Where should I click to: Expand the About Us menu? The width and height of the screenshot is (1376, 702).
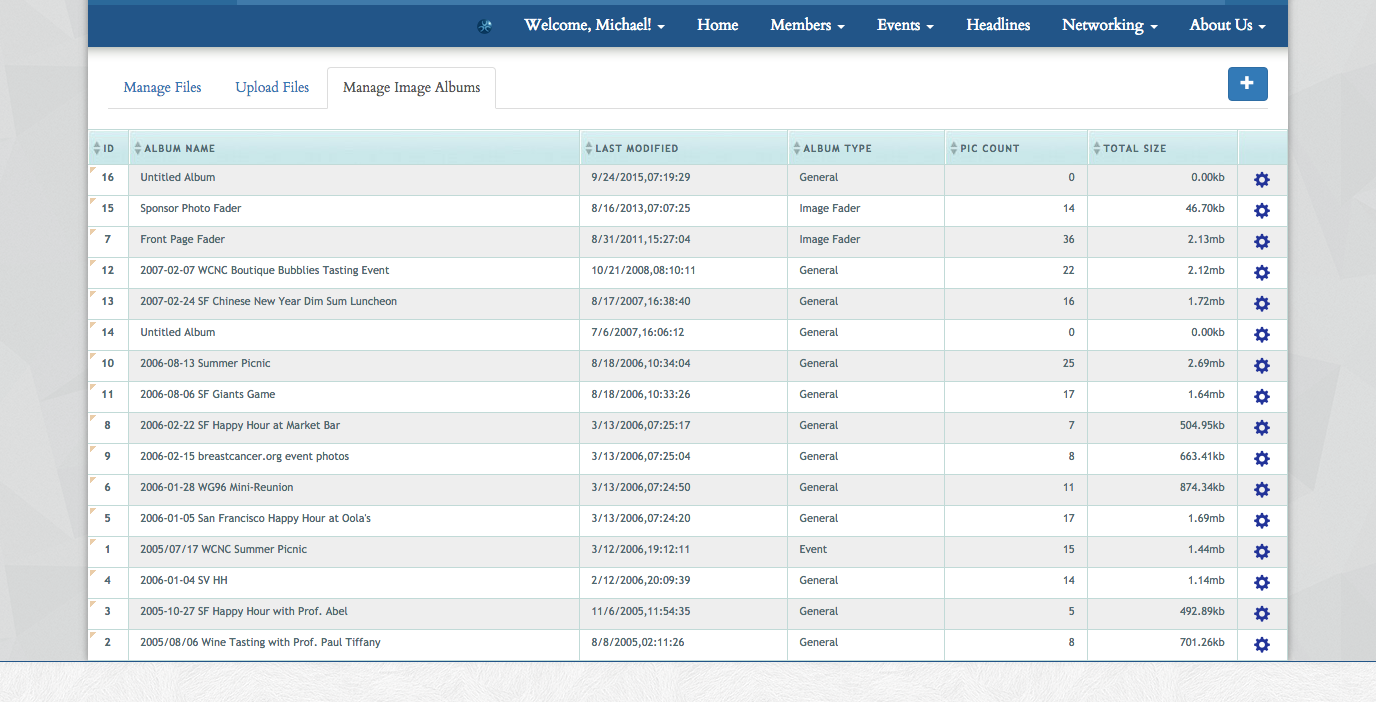(x=1227, y=25)
